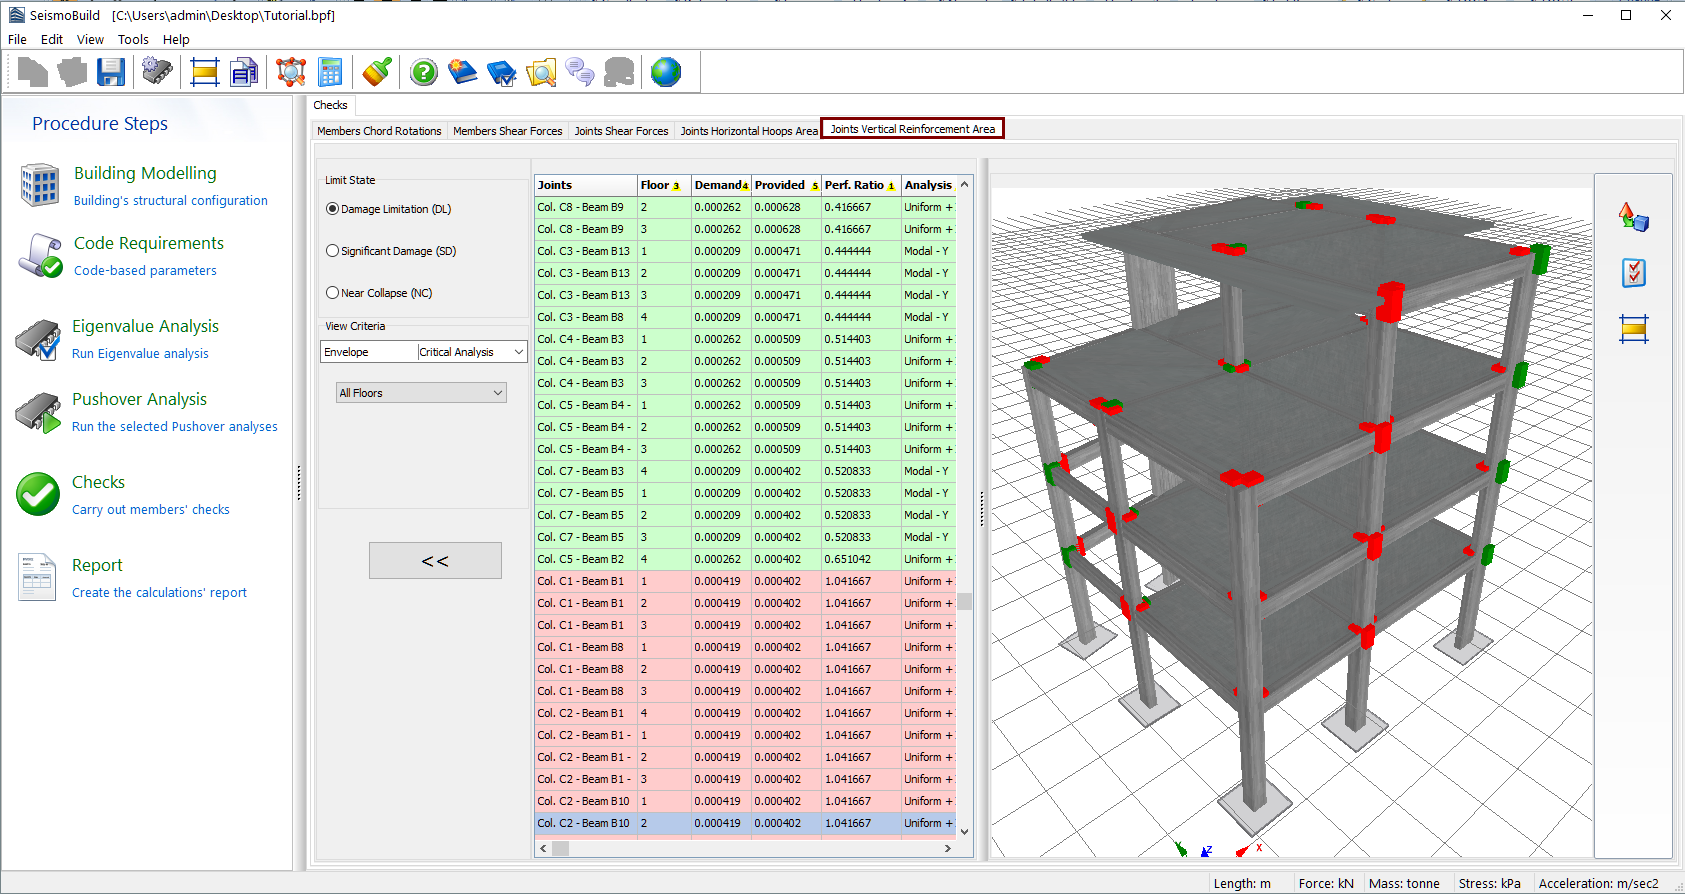1685x894 pixels.
Task: Click the chip with gear settings icon
Action: tap(157, 72)
